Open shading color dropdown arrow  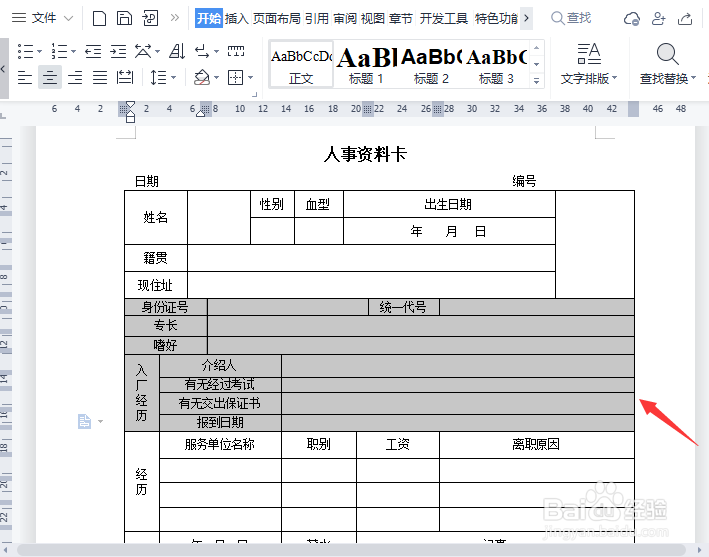[216, 77]
